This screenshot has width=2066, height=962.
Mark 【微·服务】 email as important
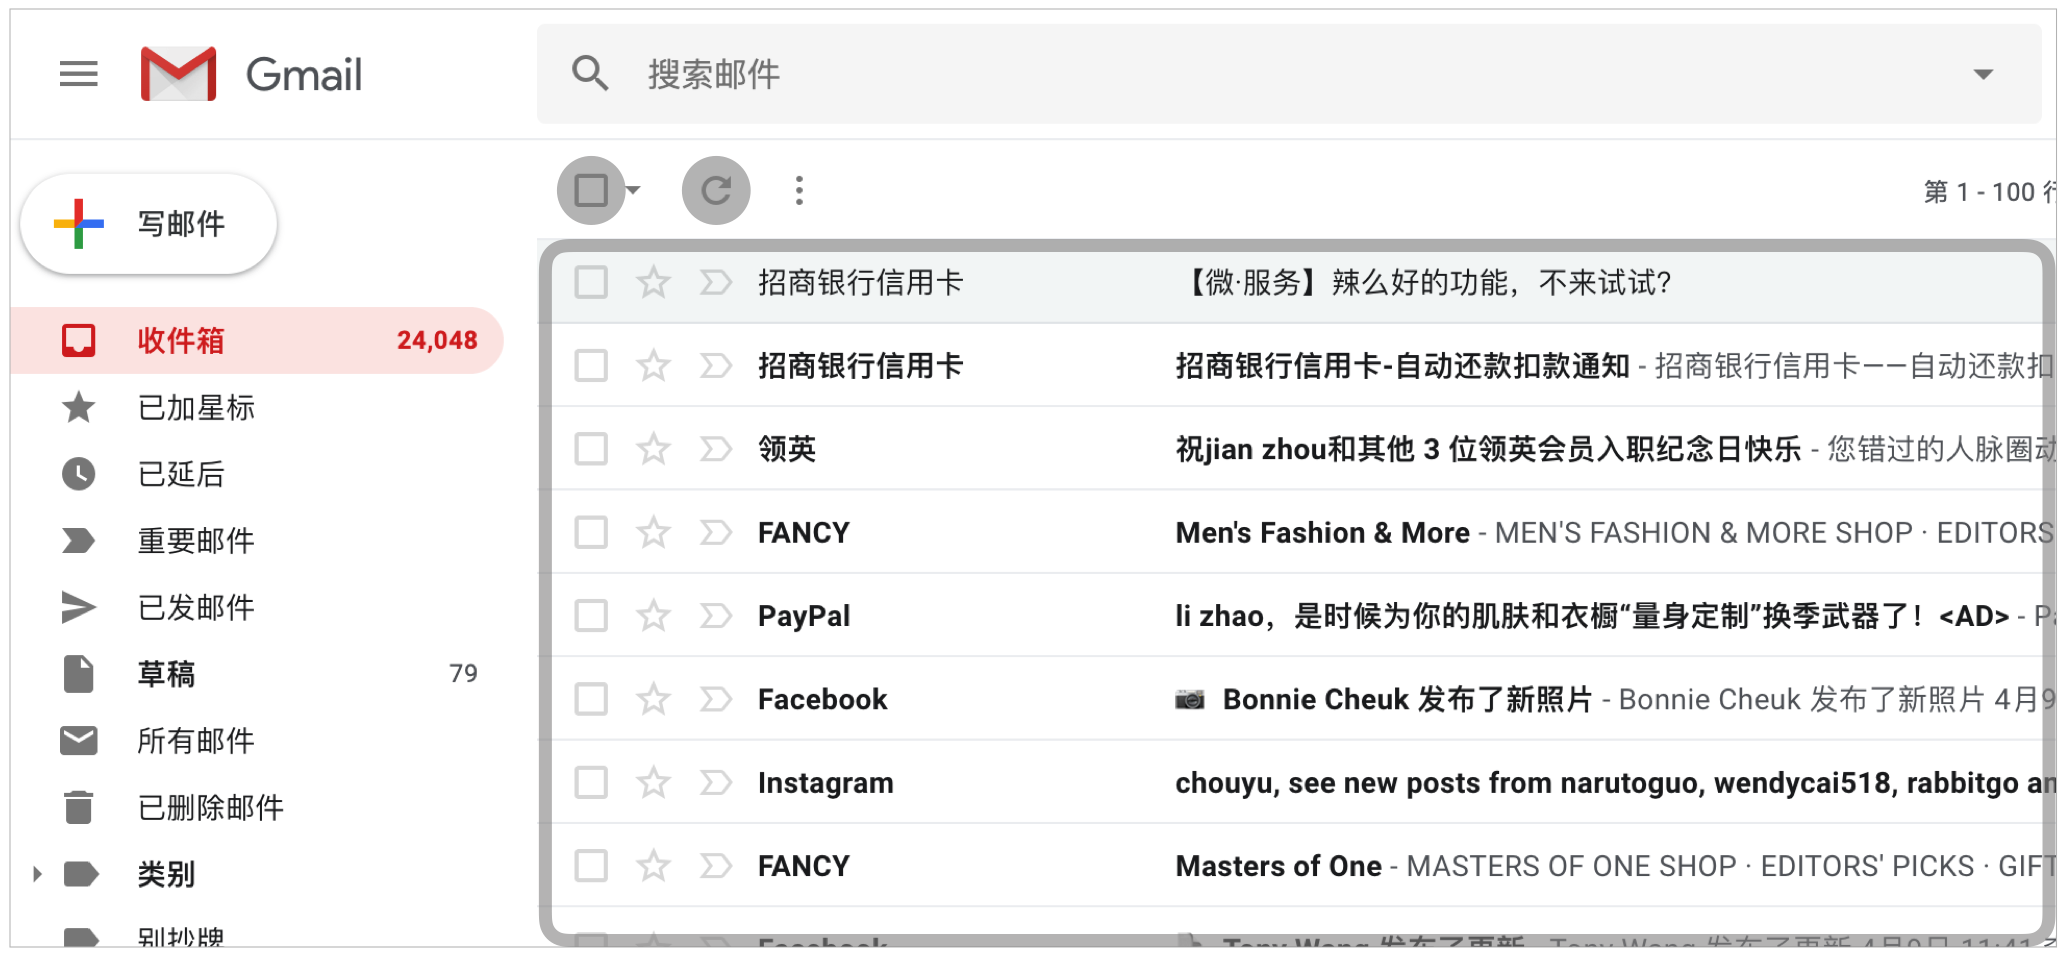pos(716,282)
